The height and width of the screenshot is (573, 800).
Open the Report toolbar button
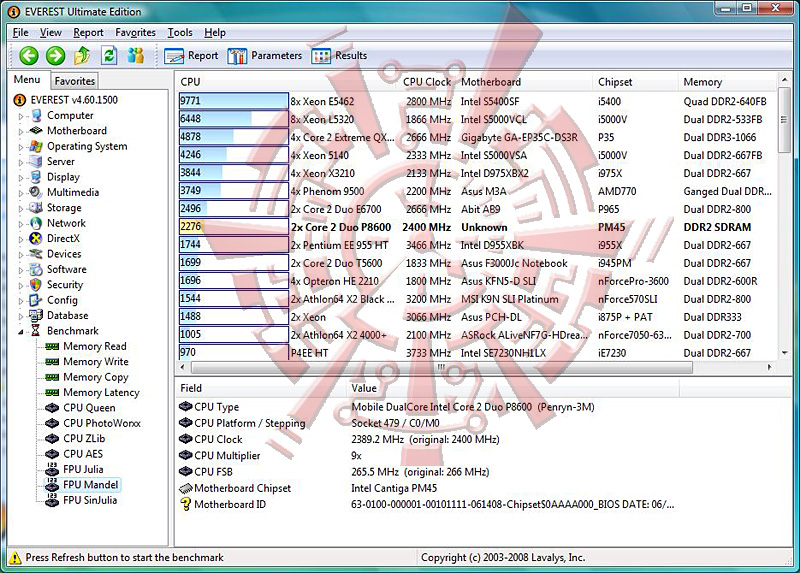[191, 56]
